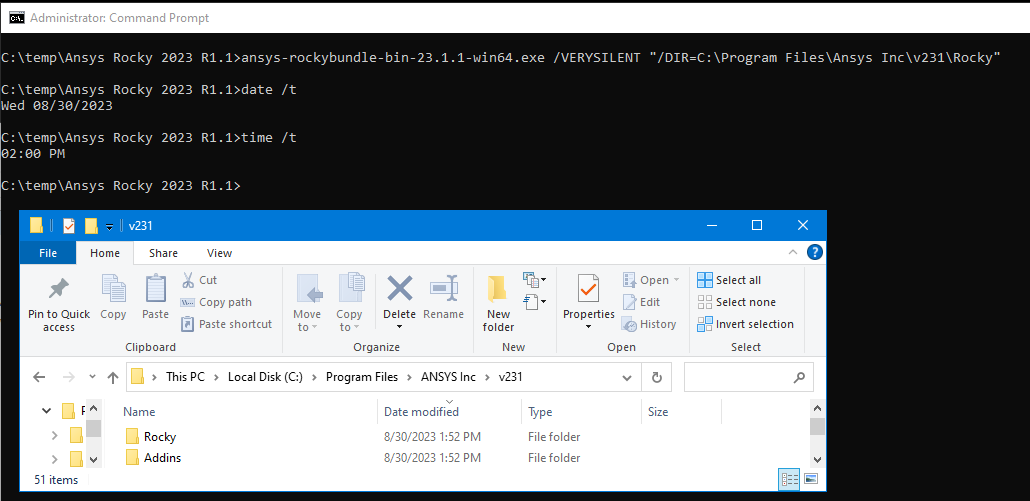Click the Cut scissors command

point(199,280)
